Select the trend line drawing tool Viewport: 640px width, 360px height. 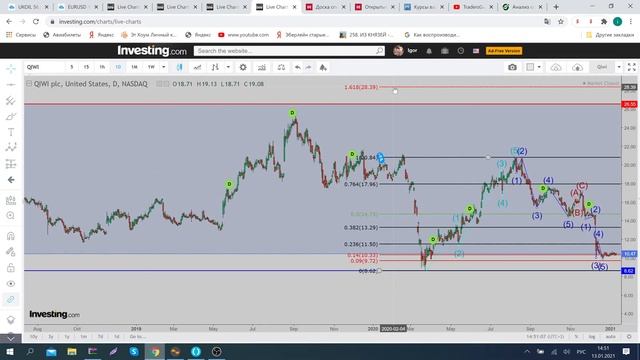11,84
